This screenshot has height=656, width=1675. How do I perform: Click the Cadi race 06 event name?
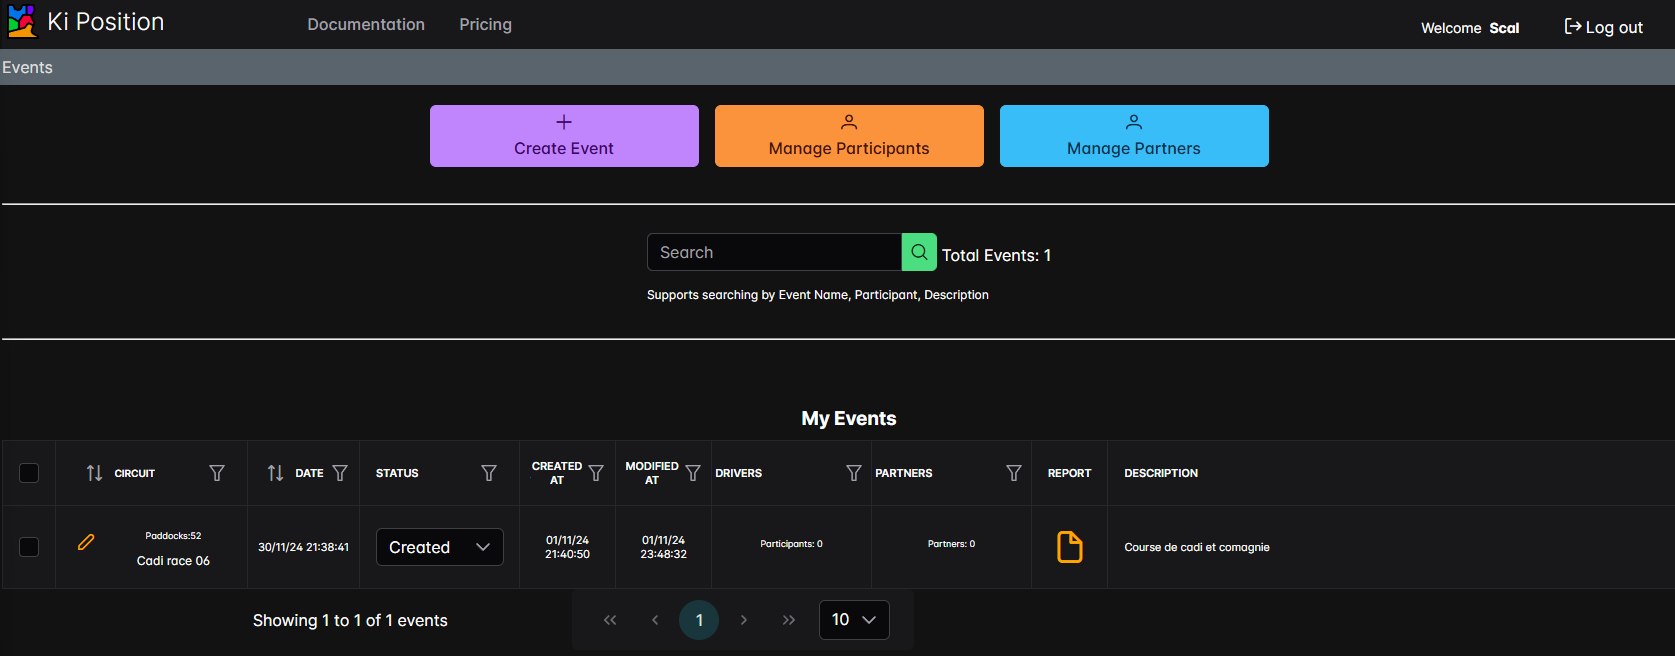pos(173,561)
